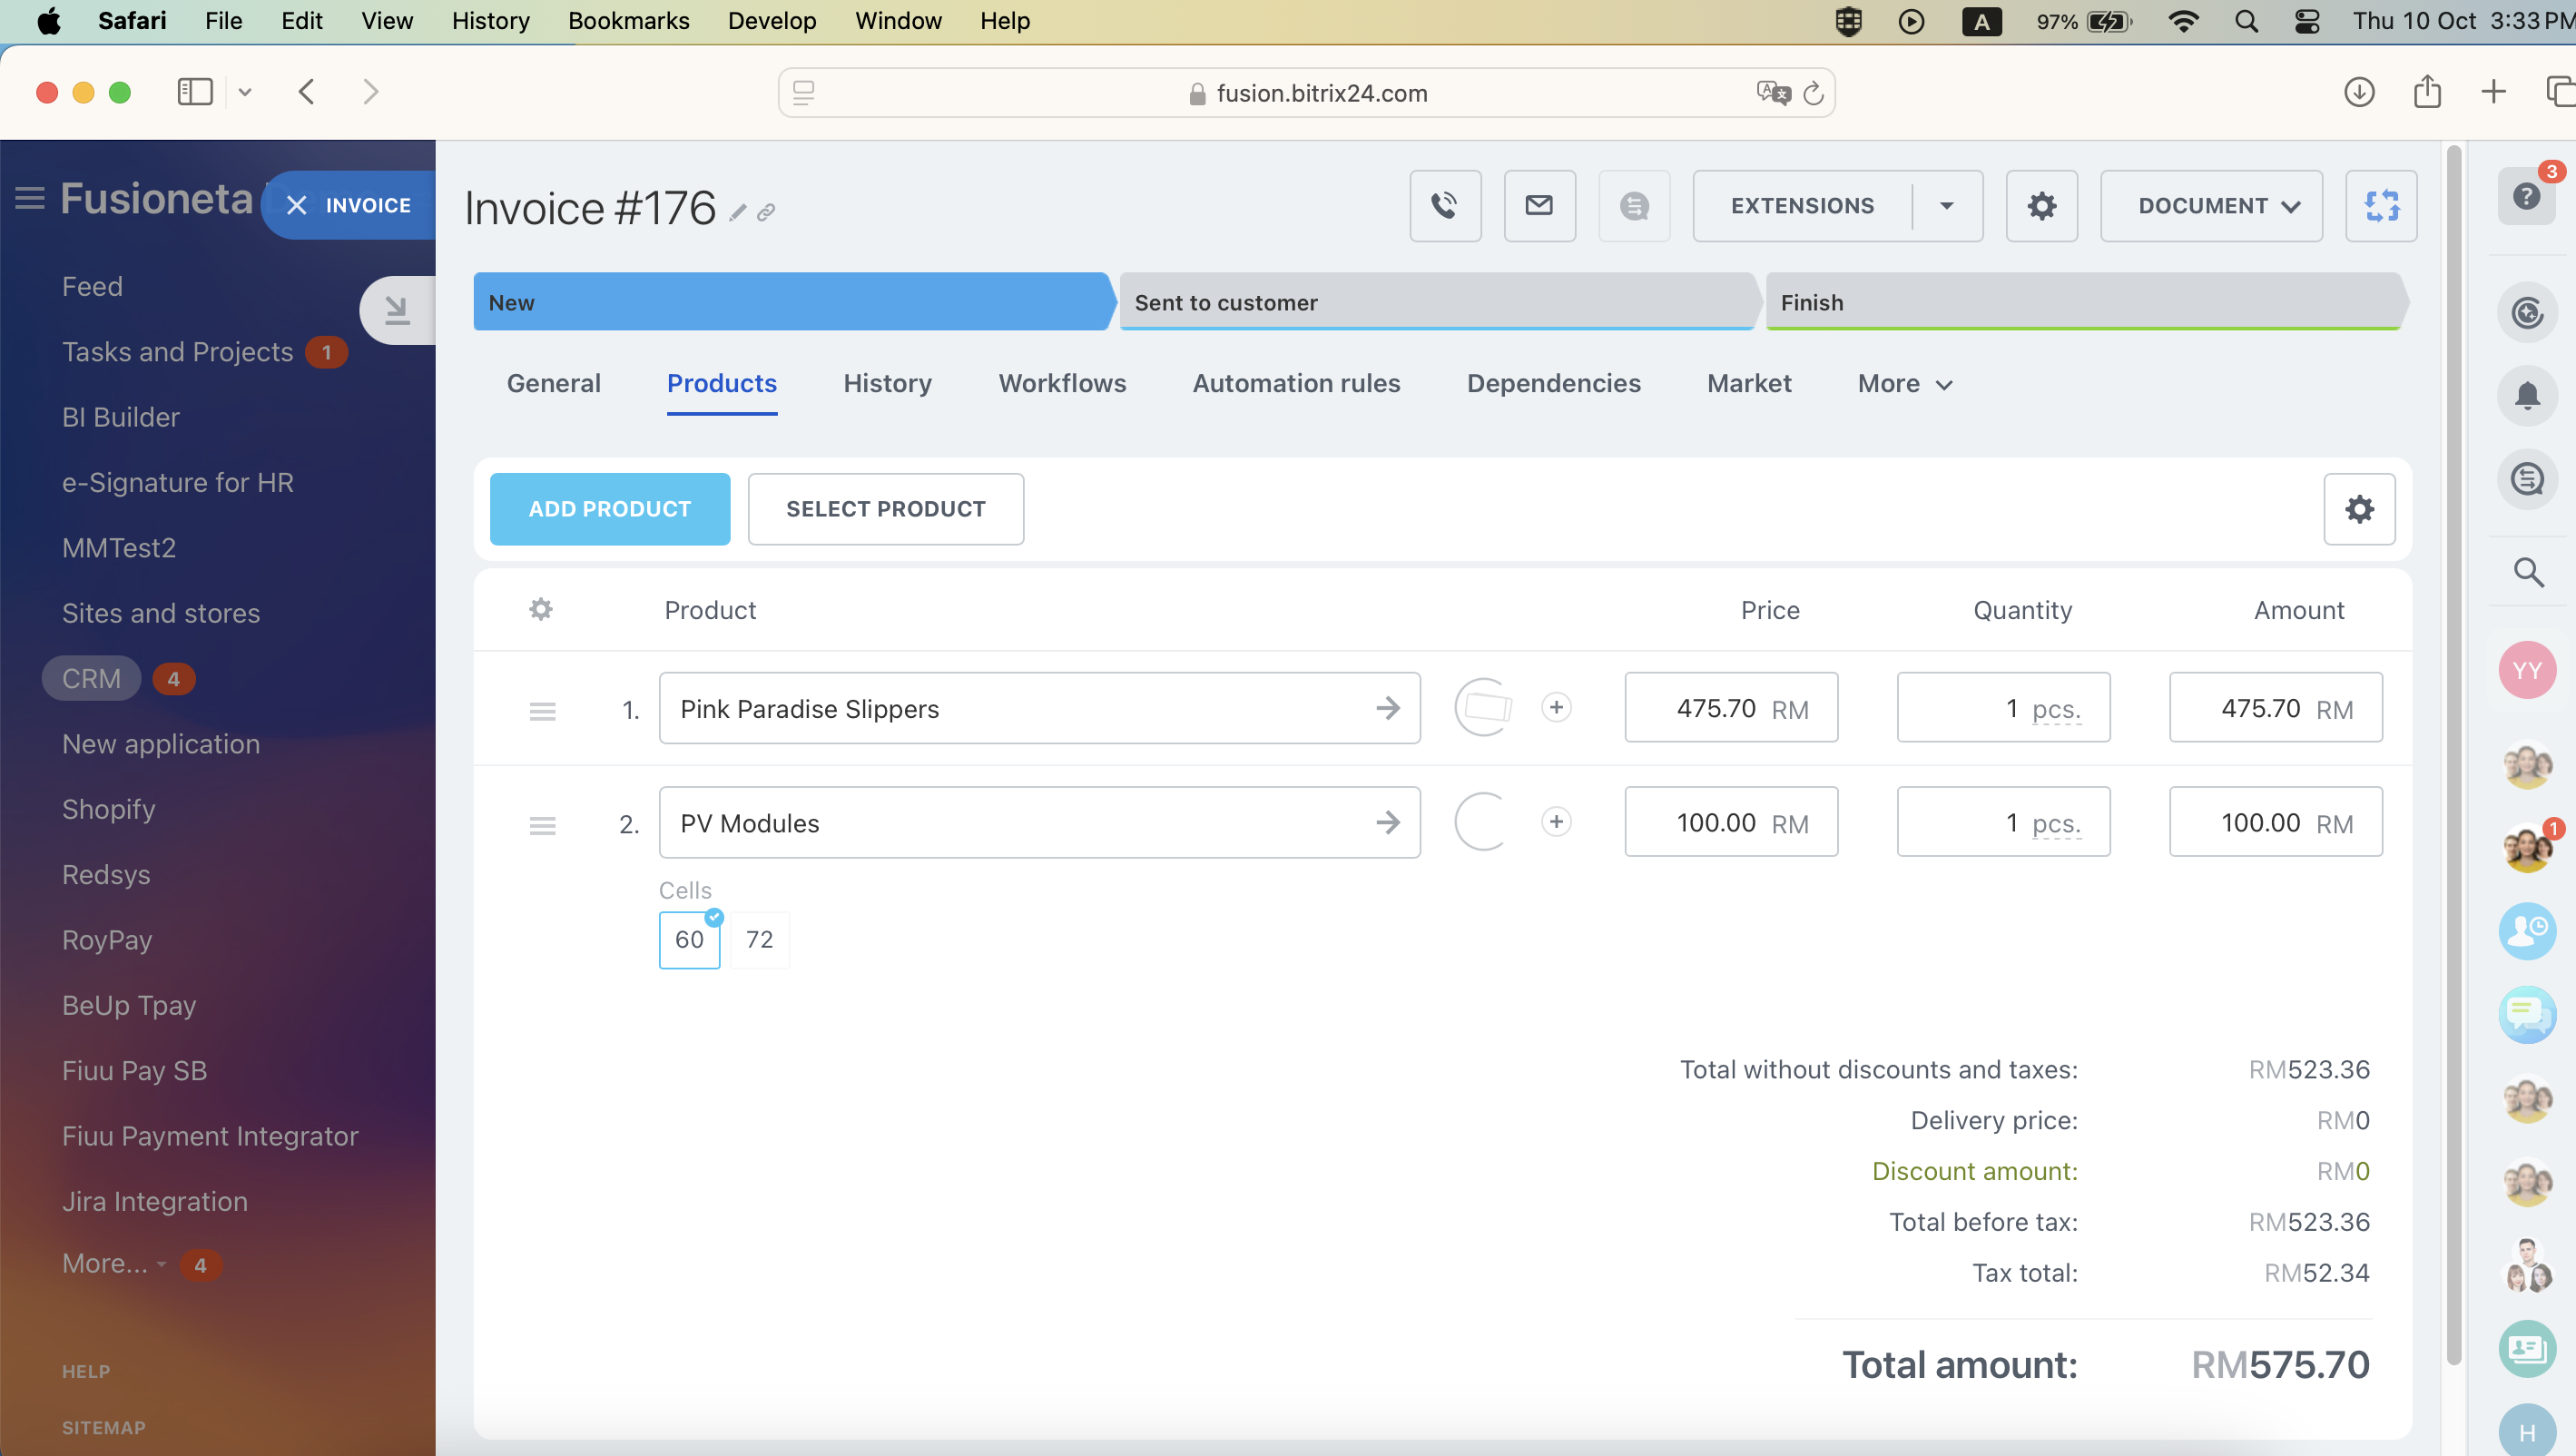
Task: Click the phone call icon button
Action: [1444, 206]
